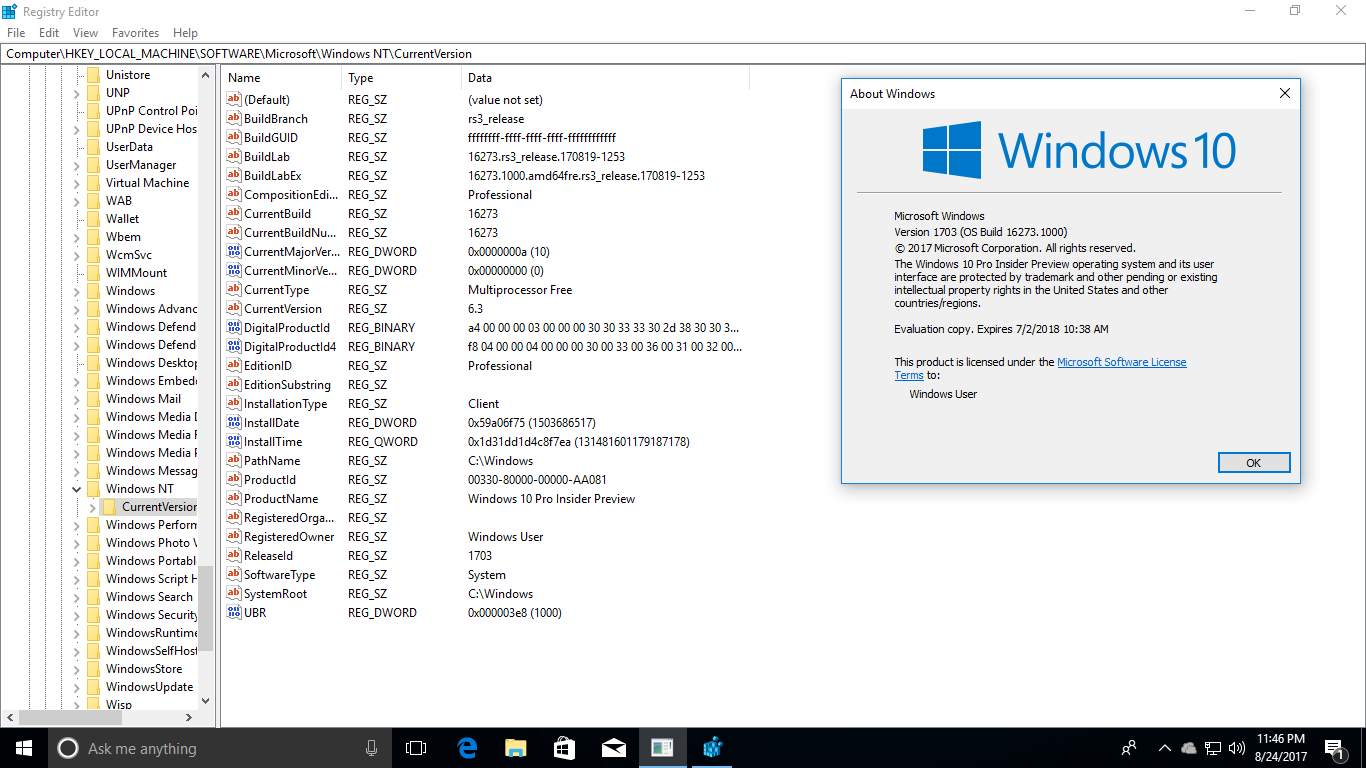Select the EditionID value row
1366x768 pixels.
tap(486, 365)
